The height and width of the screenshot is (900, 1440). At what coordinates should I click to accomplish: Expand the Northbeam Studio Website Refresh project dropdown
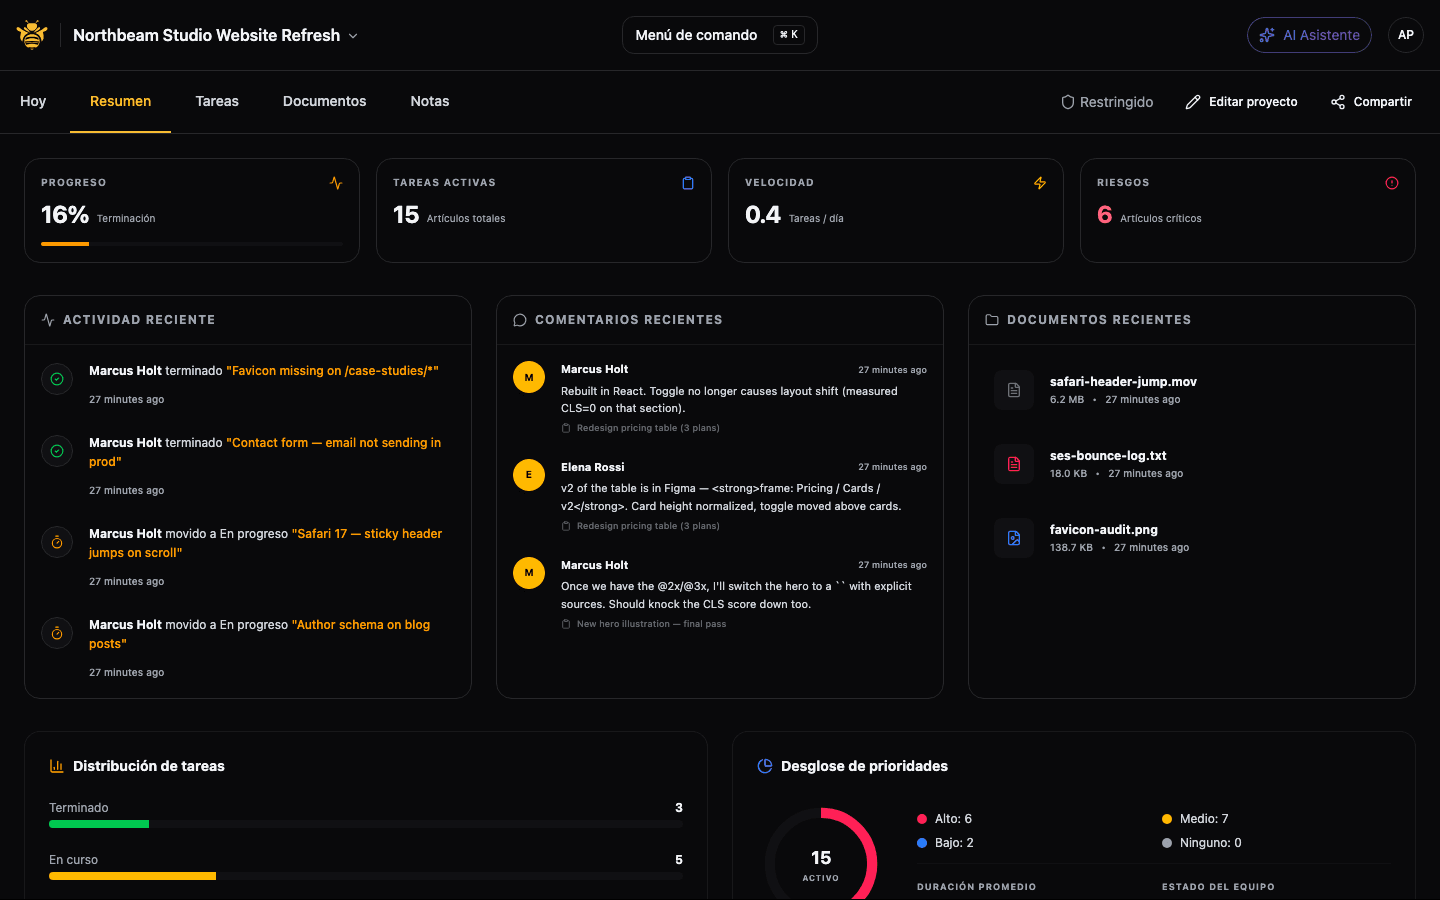pyautogui.click(x=352, y=35)
